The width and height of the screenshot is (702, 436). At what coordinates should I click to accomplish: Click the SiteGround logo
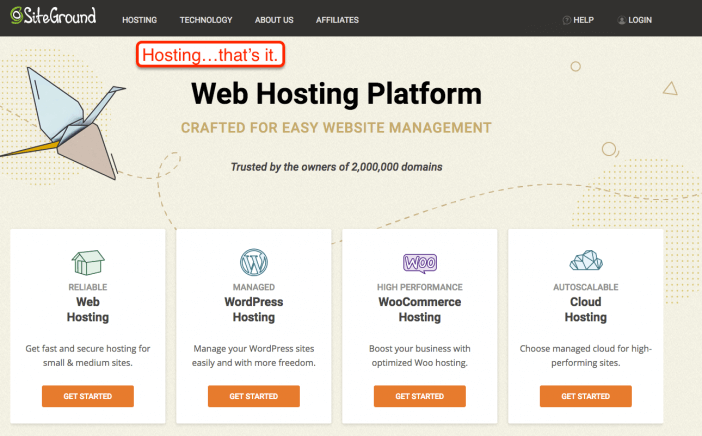(53, 16)
